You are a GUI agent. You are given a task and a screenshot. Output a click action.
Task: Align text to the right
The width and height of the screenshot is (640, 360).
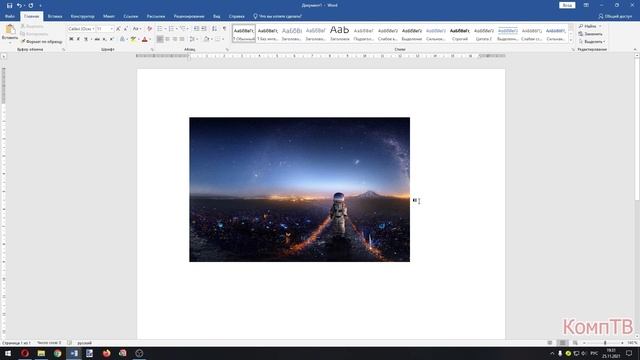pos(175,39)
